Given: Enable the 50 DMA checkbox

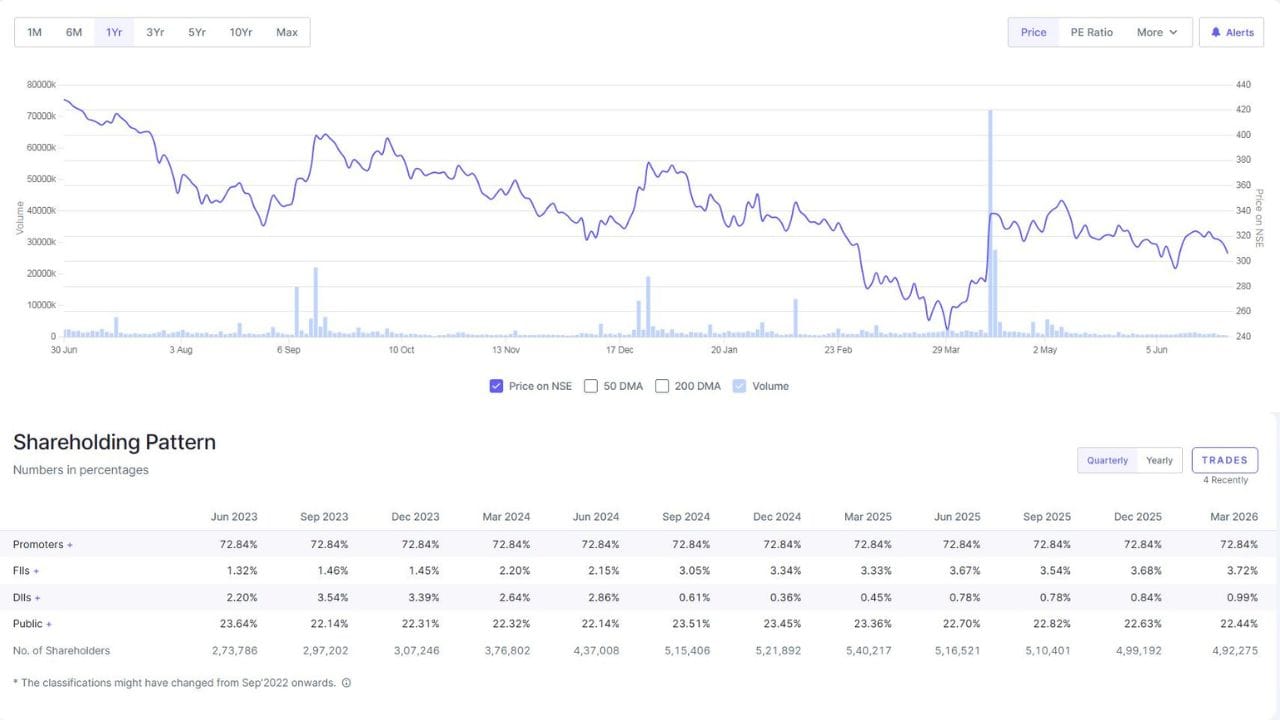Looking at the screenshot, I should (591, 386).
